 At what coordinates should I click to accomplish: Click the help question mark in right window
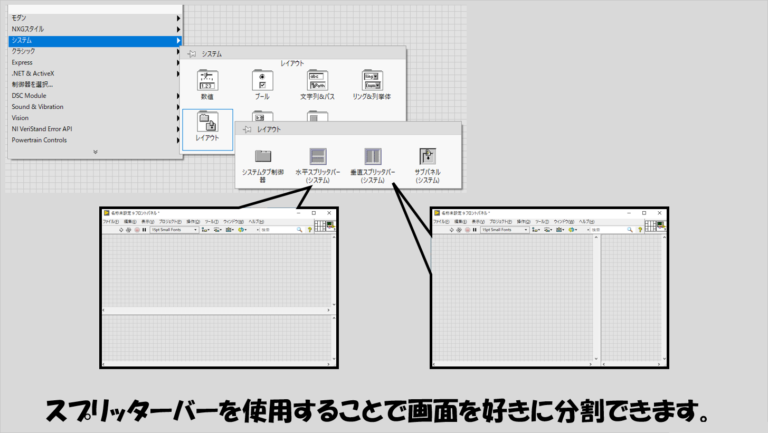tap(640, 229)
